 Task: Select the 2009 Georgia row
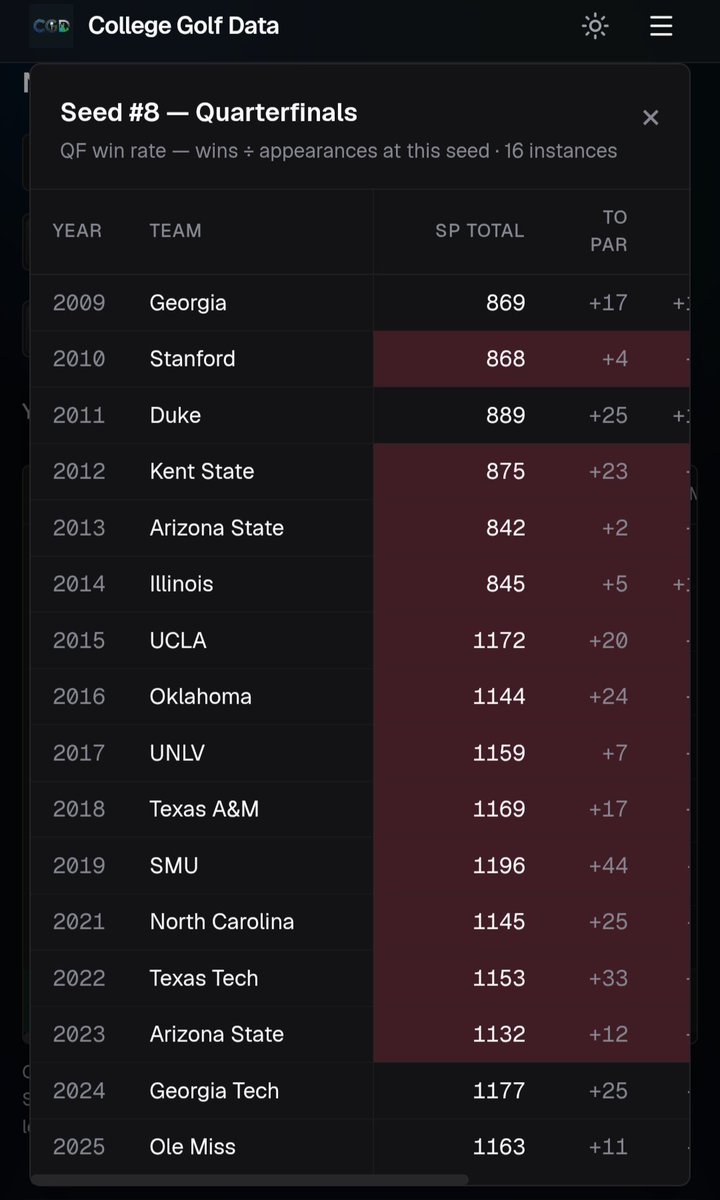pyautogui.click(x=360, y=303)
